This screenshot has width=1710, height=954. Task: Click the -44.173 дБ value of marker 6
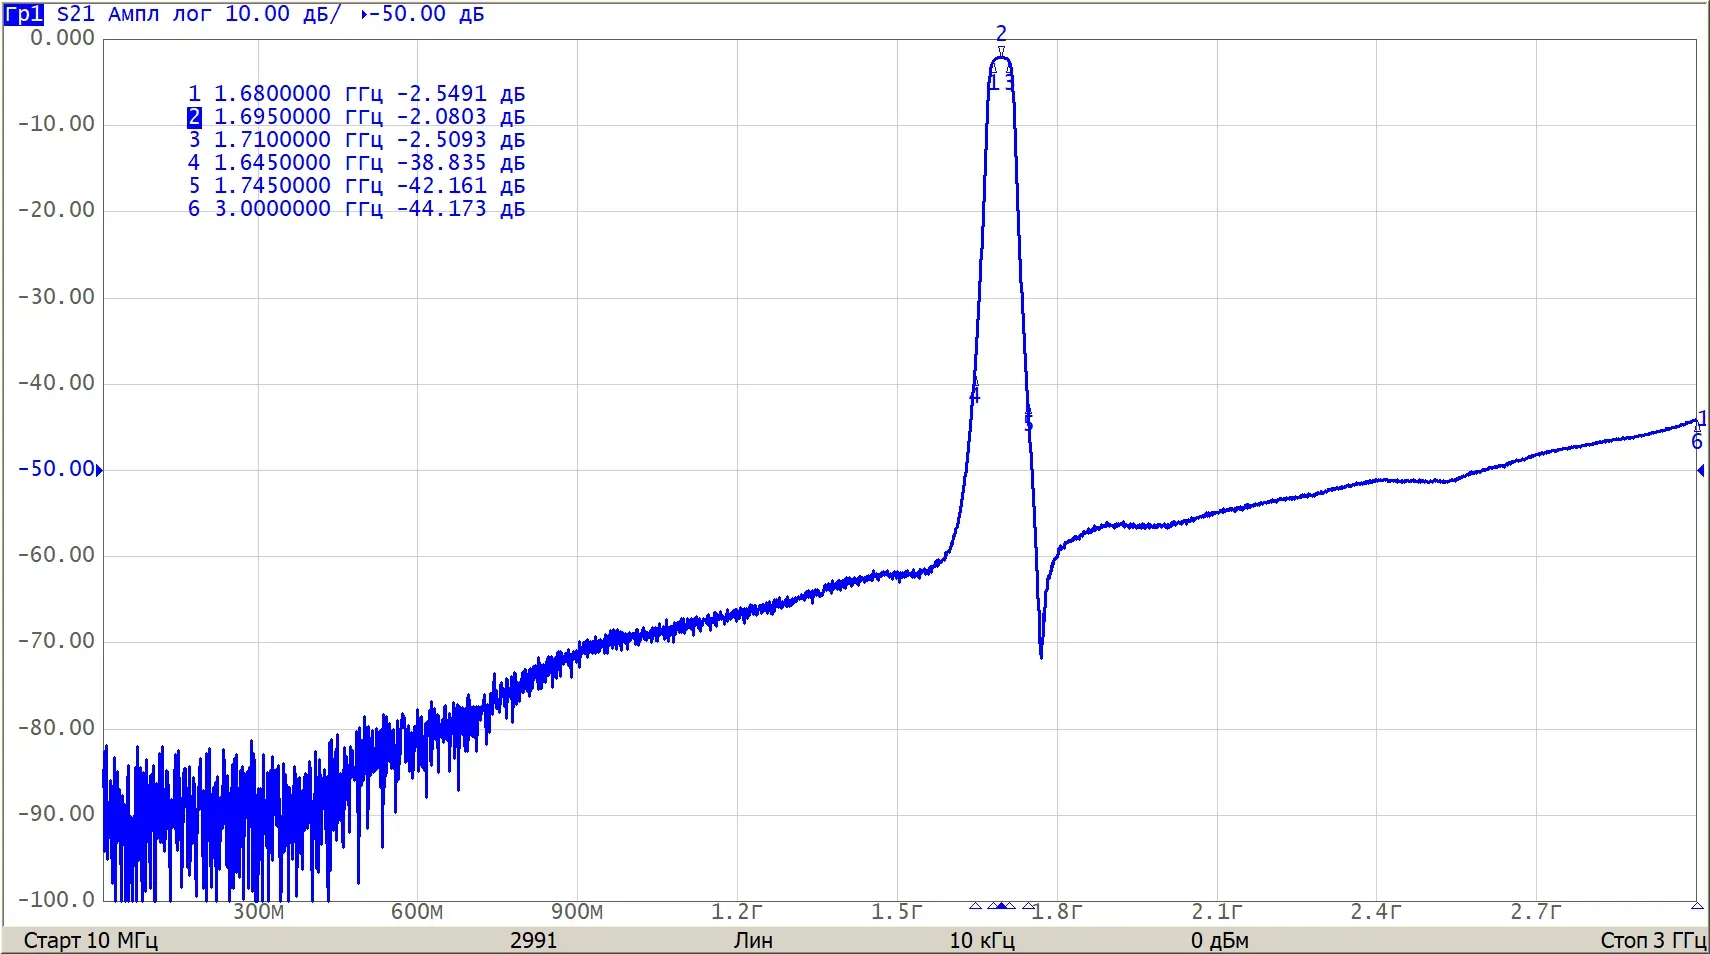(461, 209)
